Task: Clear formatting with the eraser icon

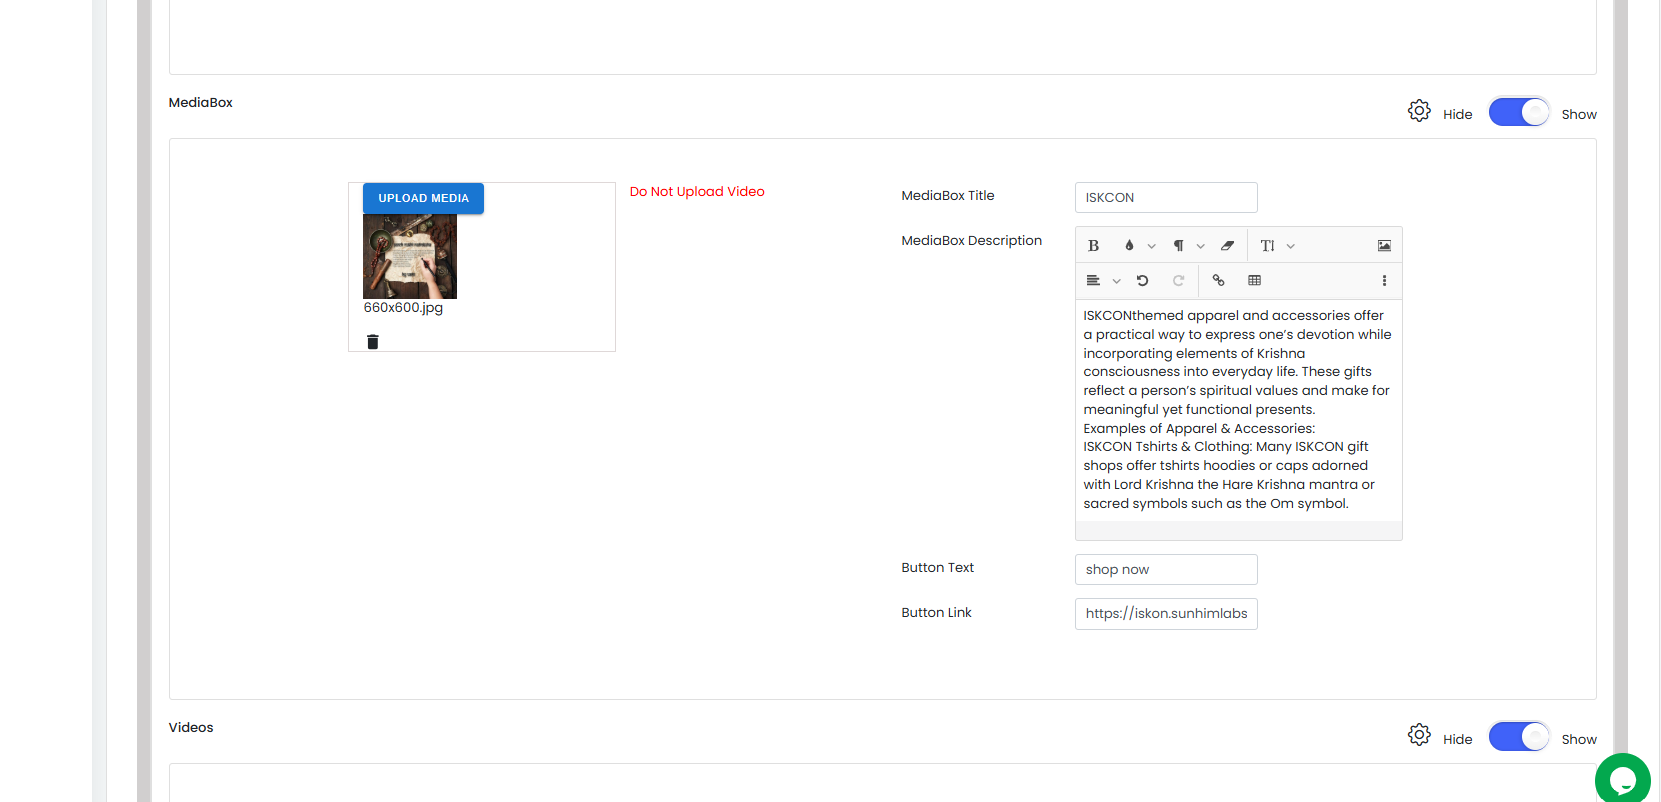Action: pos(1227,246)
